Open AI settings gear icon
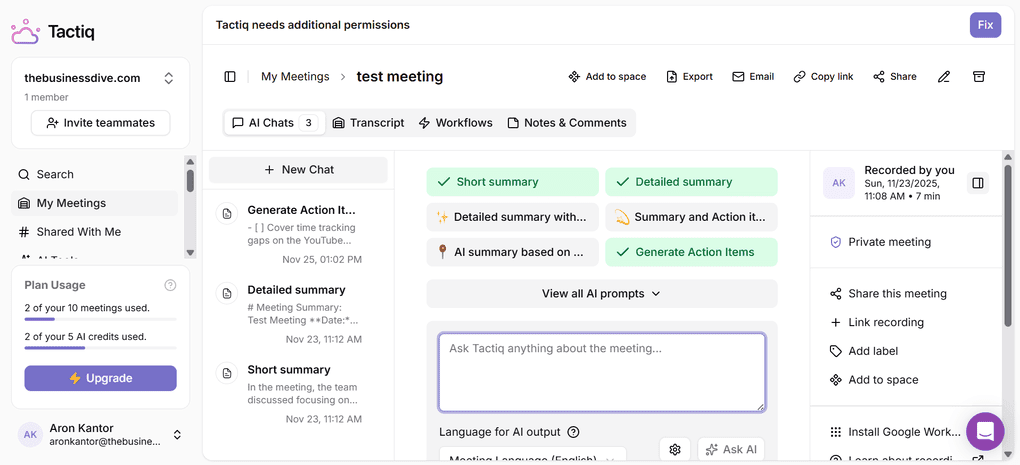 pyautogui.click(x=675, y=449)
